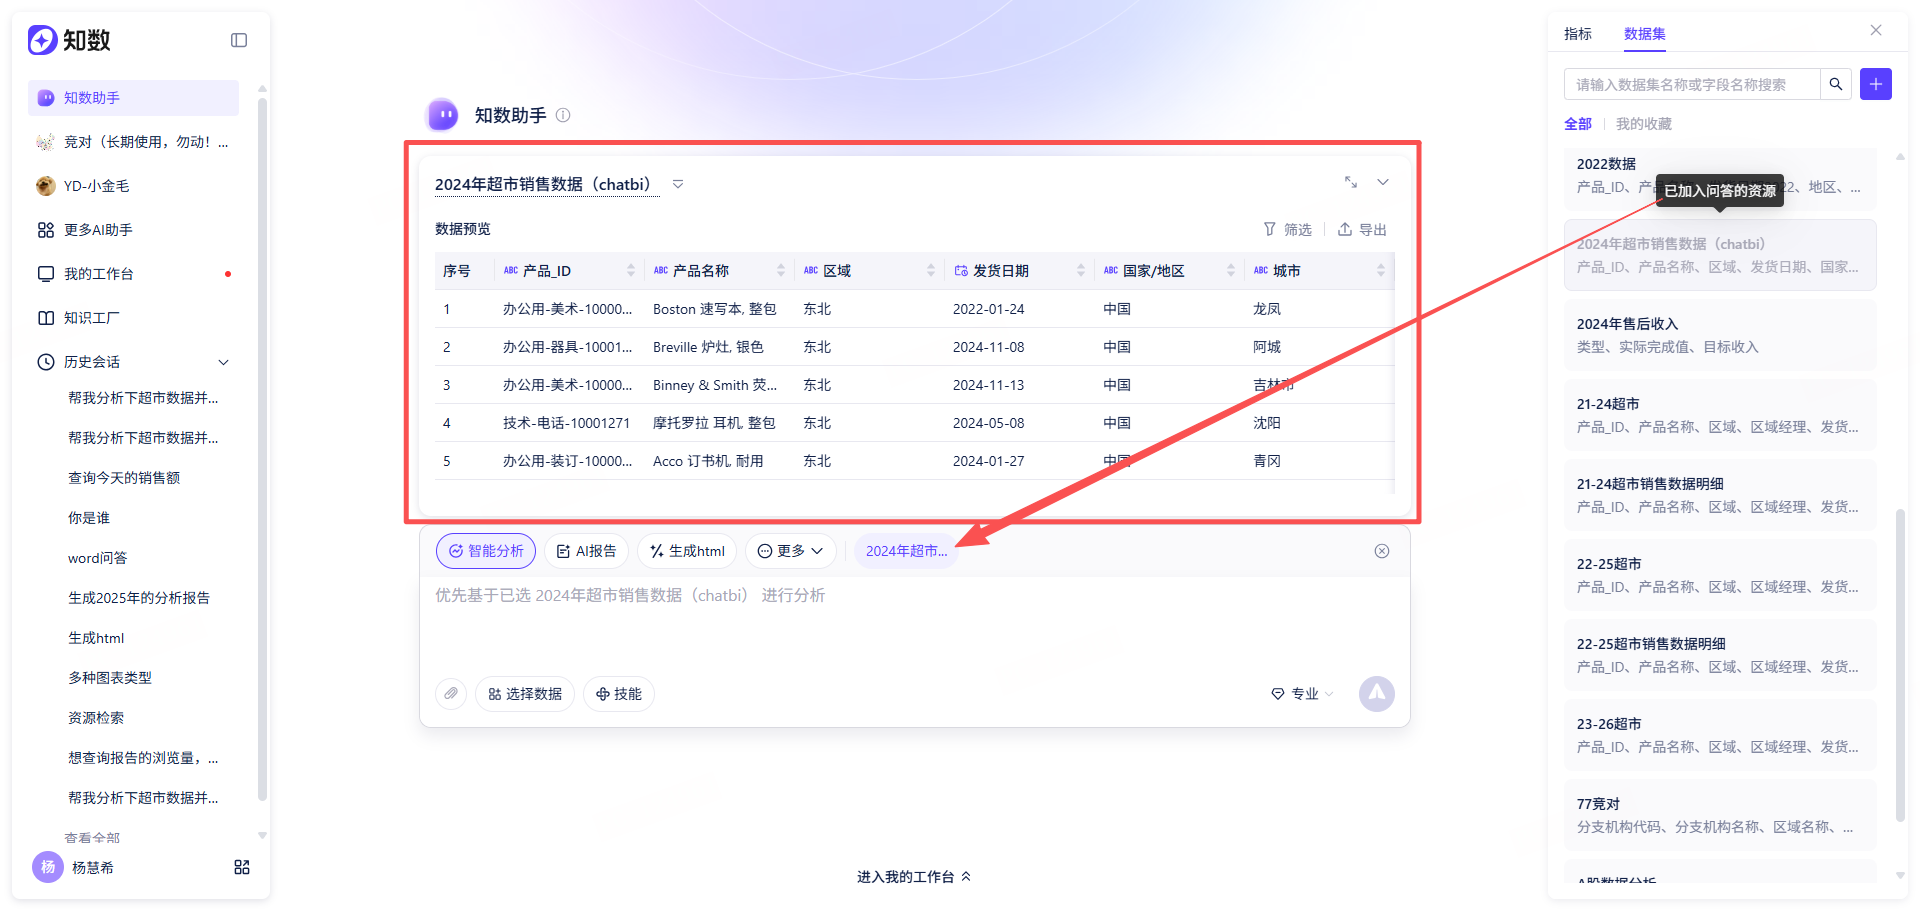
Task: Remove the selected 2024年超市 dataset tag
Action: [1382, 551]
